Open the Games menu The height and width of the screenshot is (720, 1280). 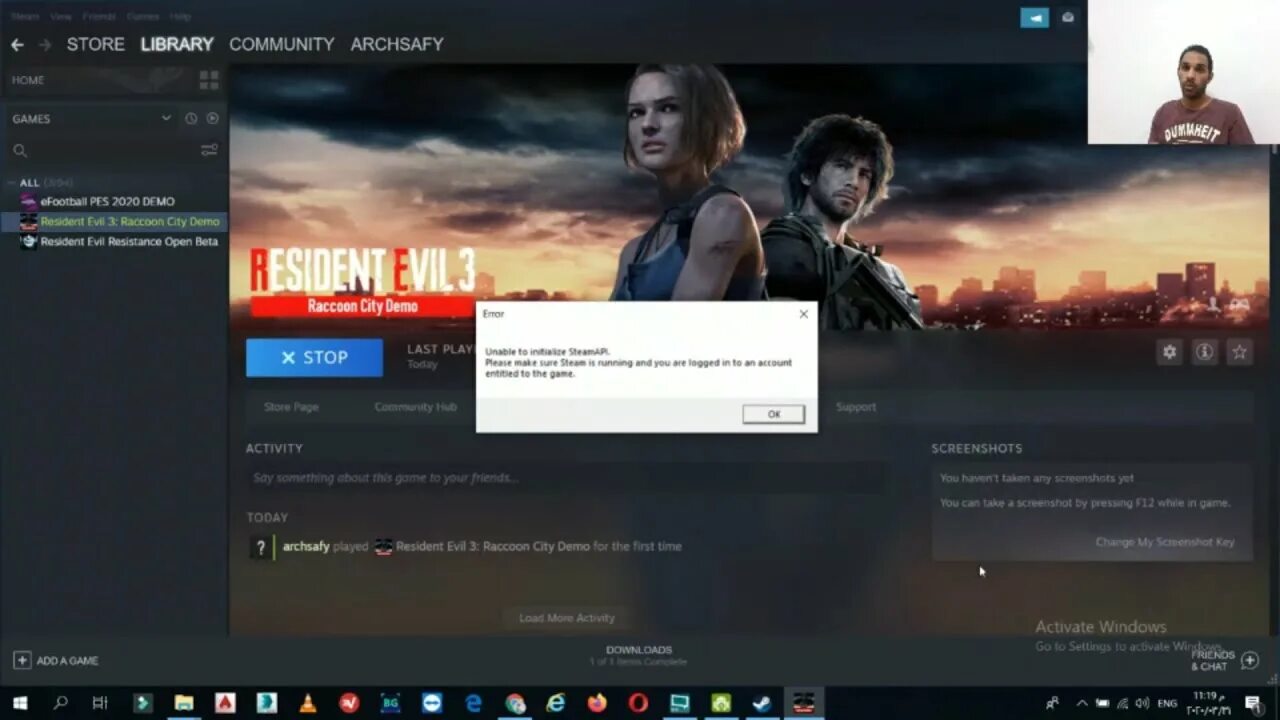142,17
